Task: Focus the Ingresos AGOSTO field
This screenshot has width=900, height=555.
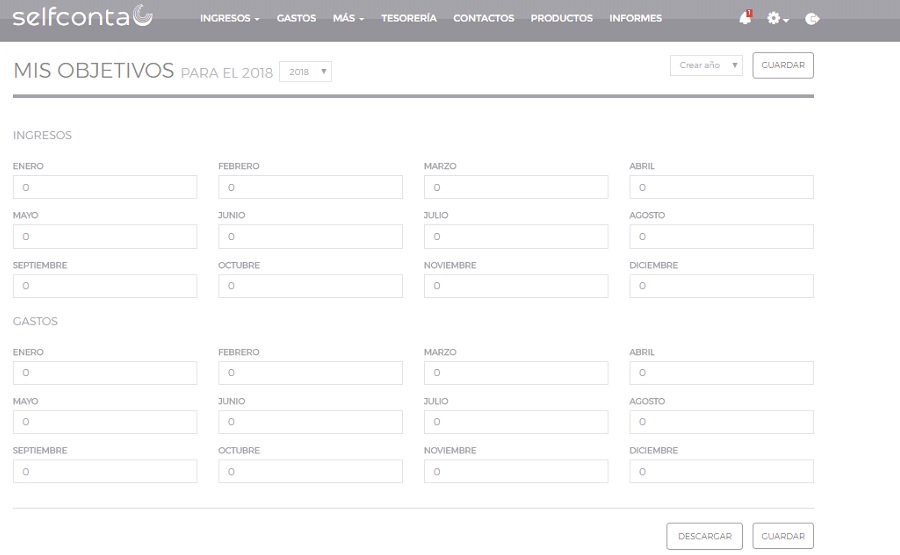Action: 721,236
